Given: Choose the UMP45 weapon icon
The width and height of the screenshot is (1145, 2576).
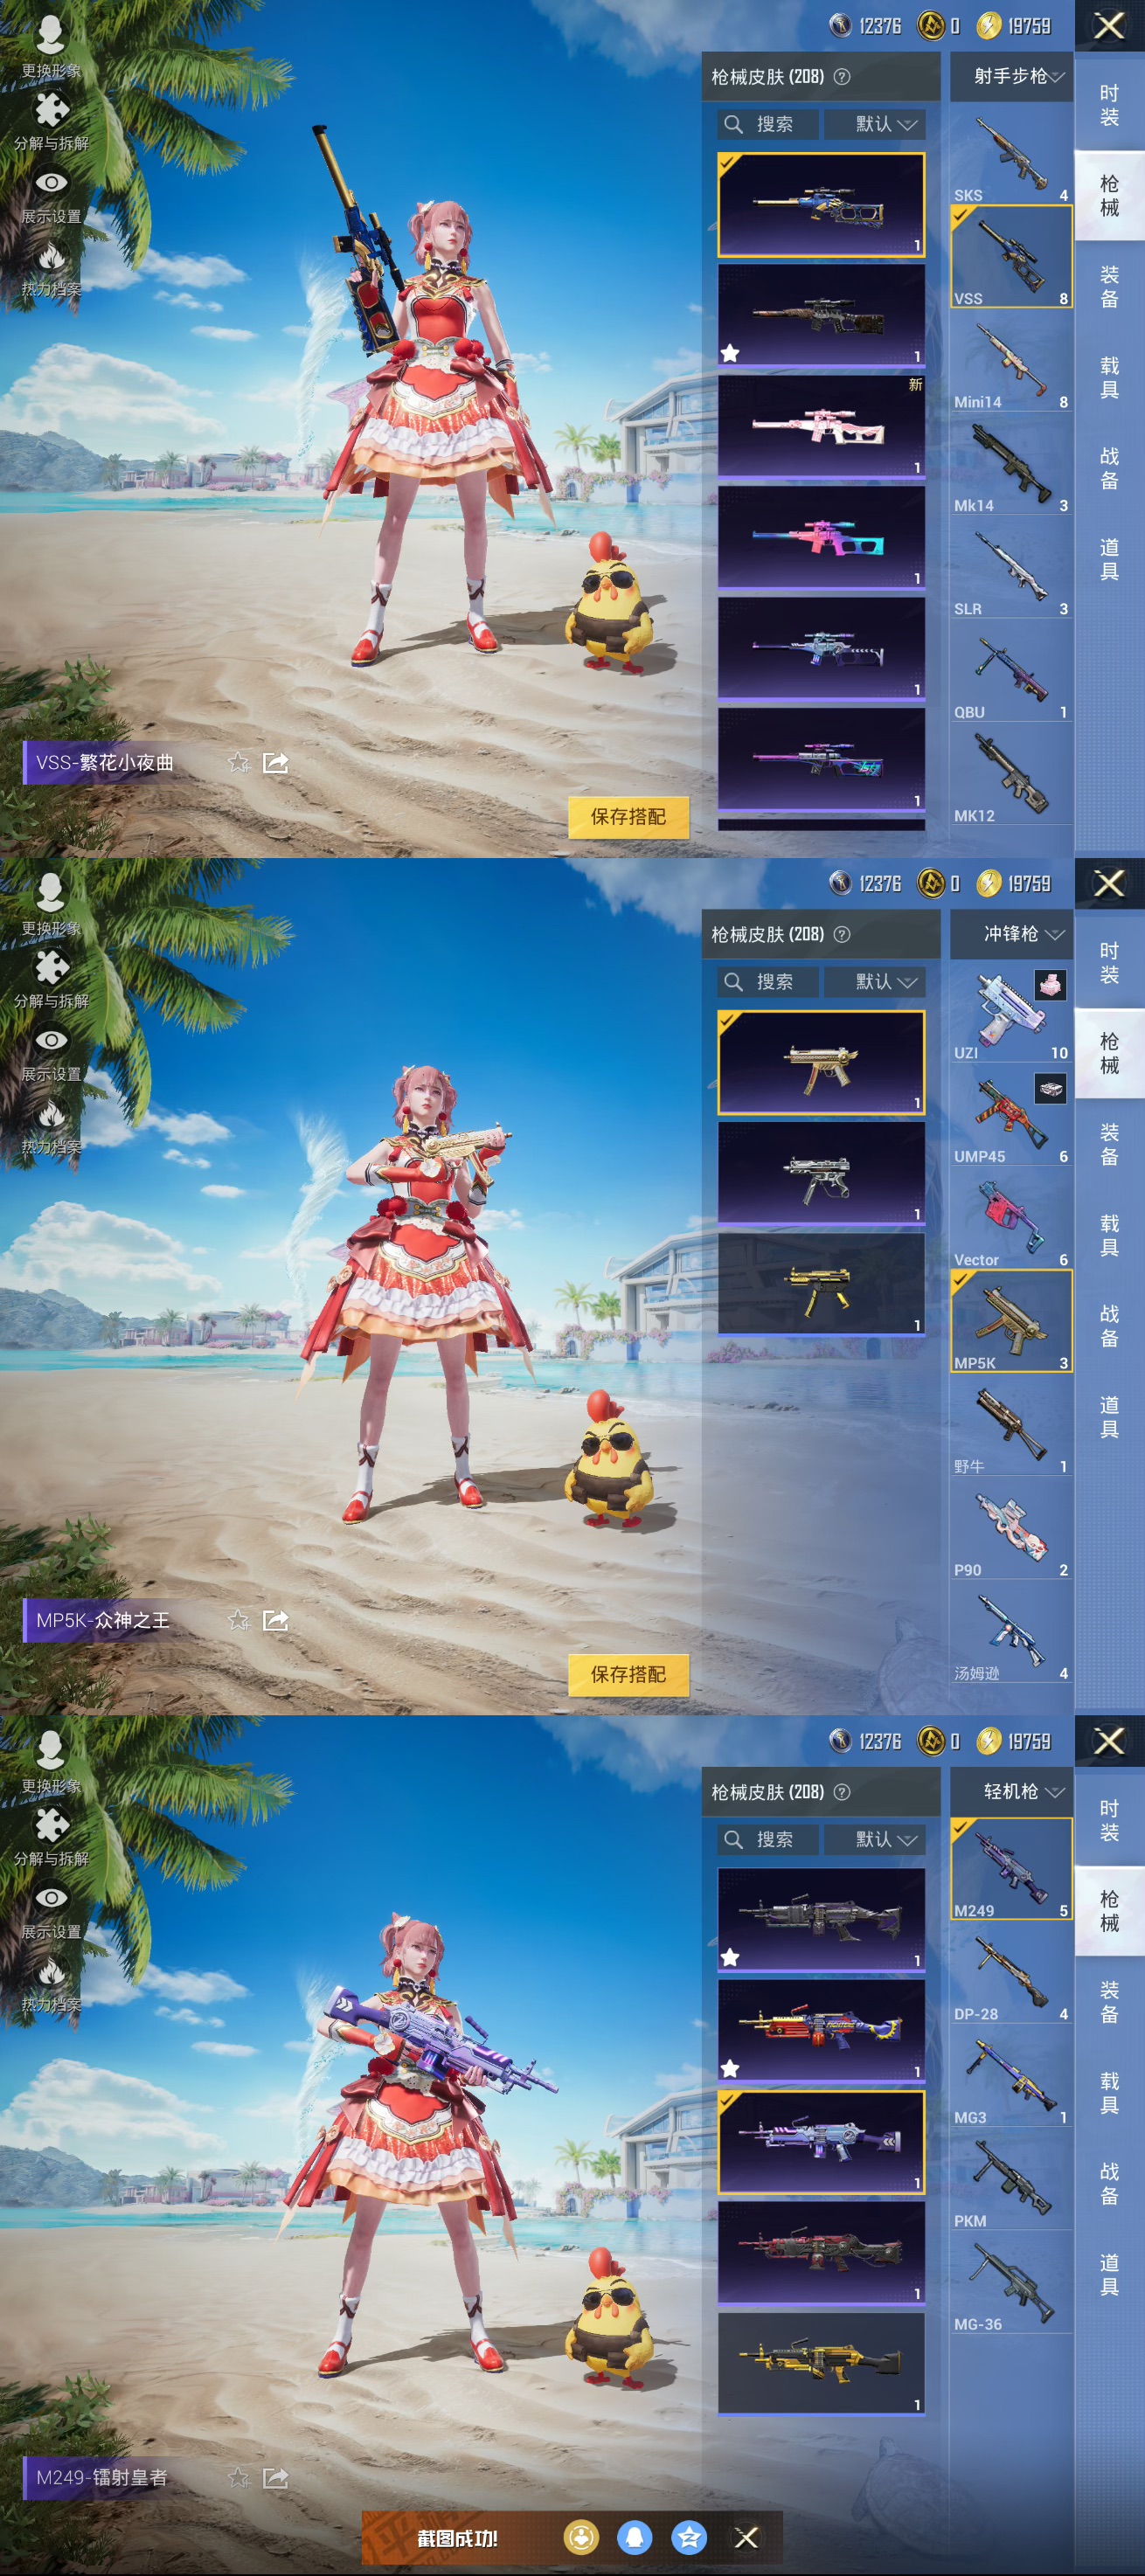Looking at the screenshot, I should click(1011, 1115).
